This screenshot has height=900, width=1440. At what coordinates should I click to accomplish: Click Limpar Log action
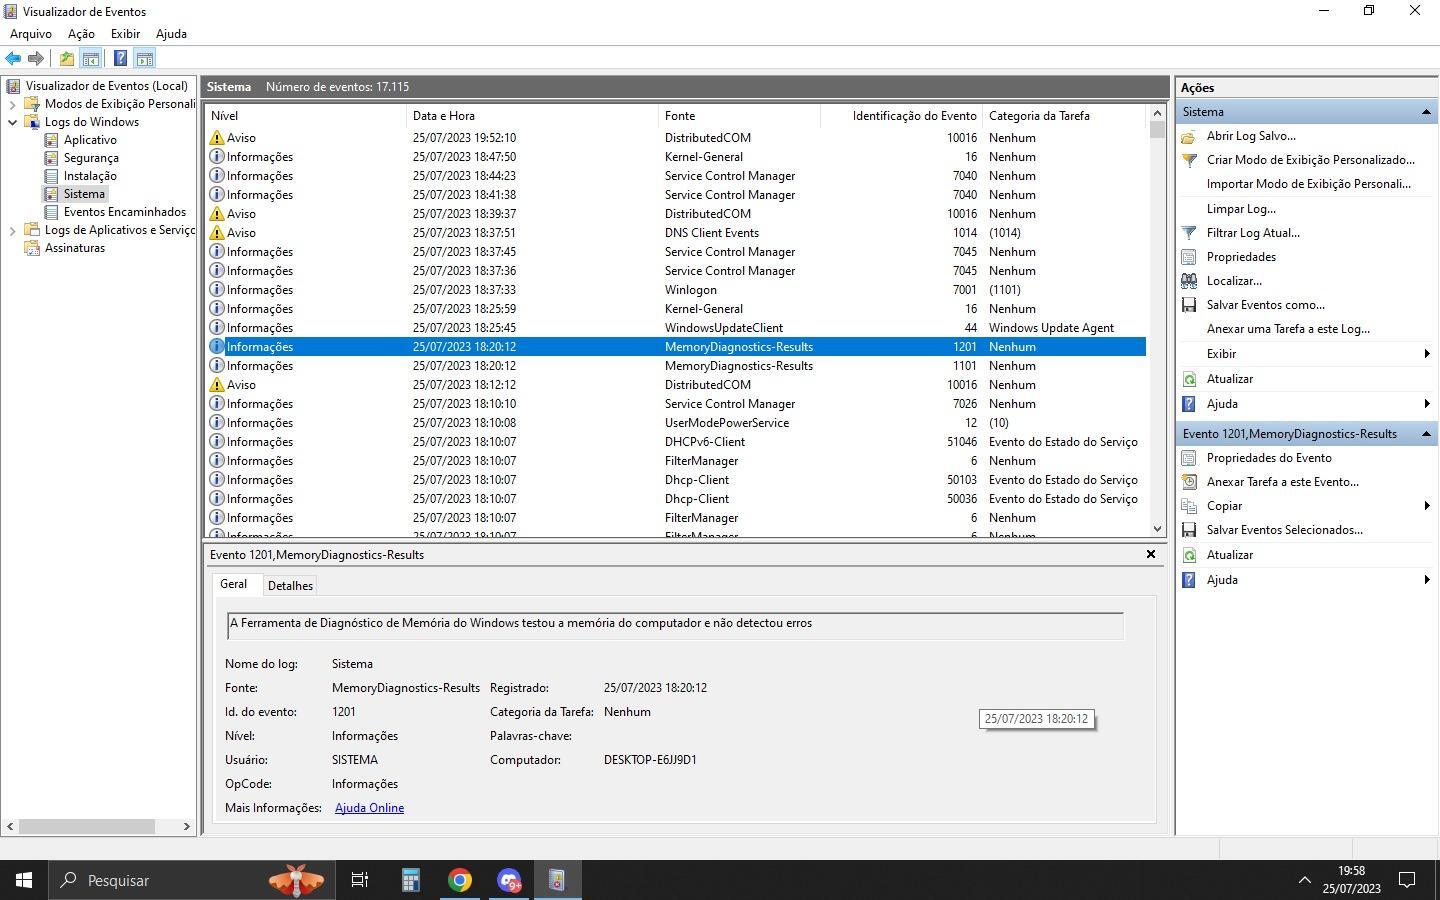[x=1241, y=209]
